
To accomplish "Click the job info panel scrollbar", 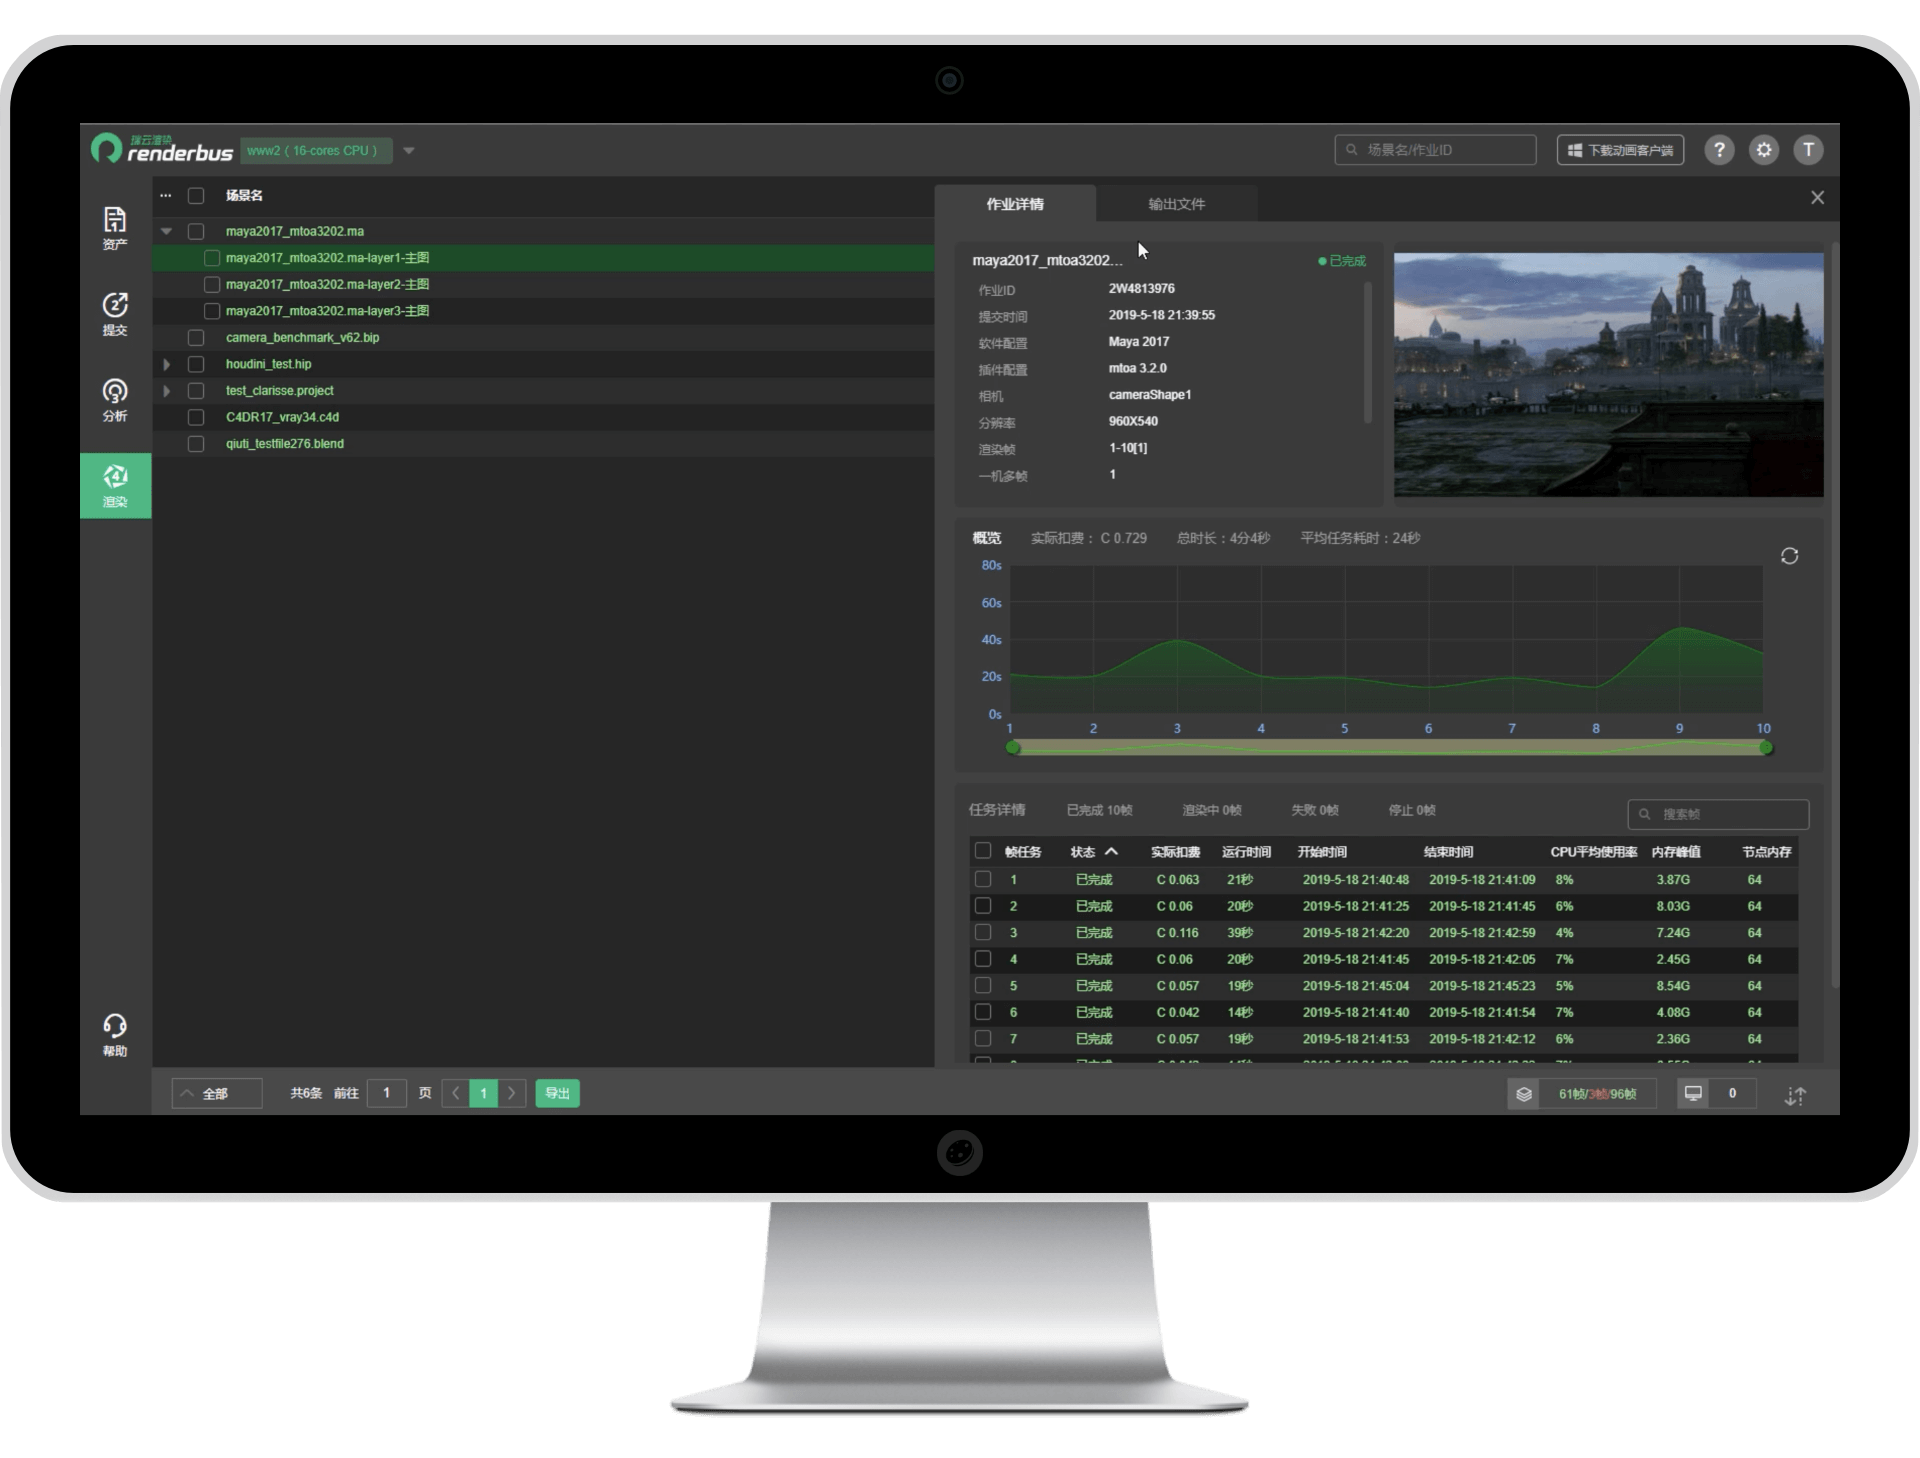I will tap(1367, 352).
